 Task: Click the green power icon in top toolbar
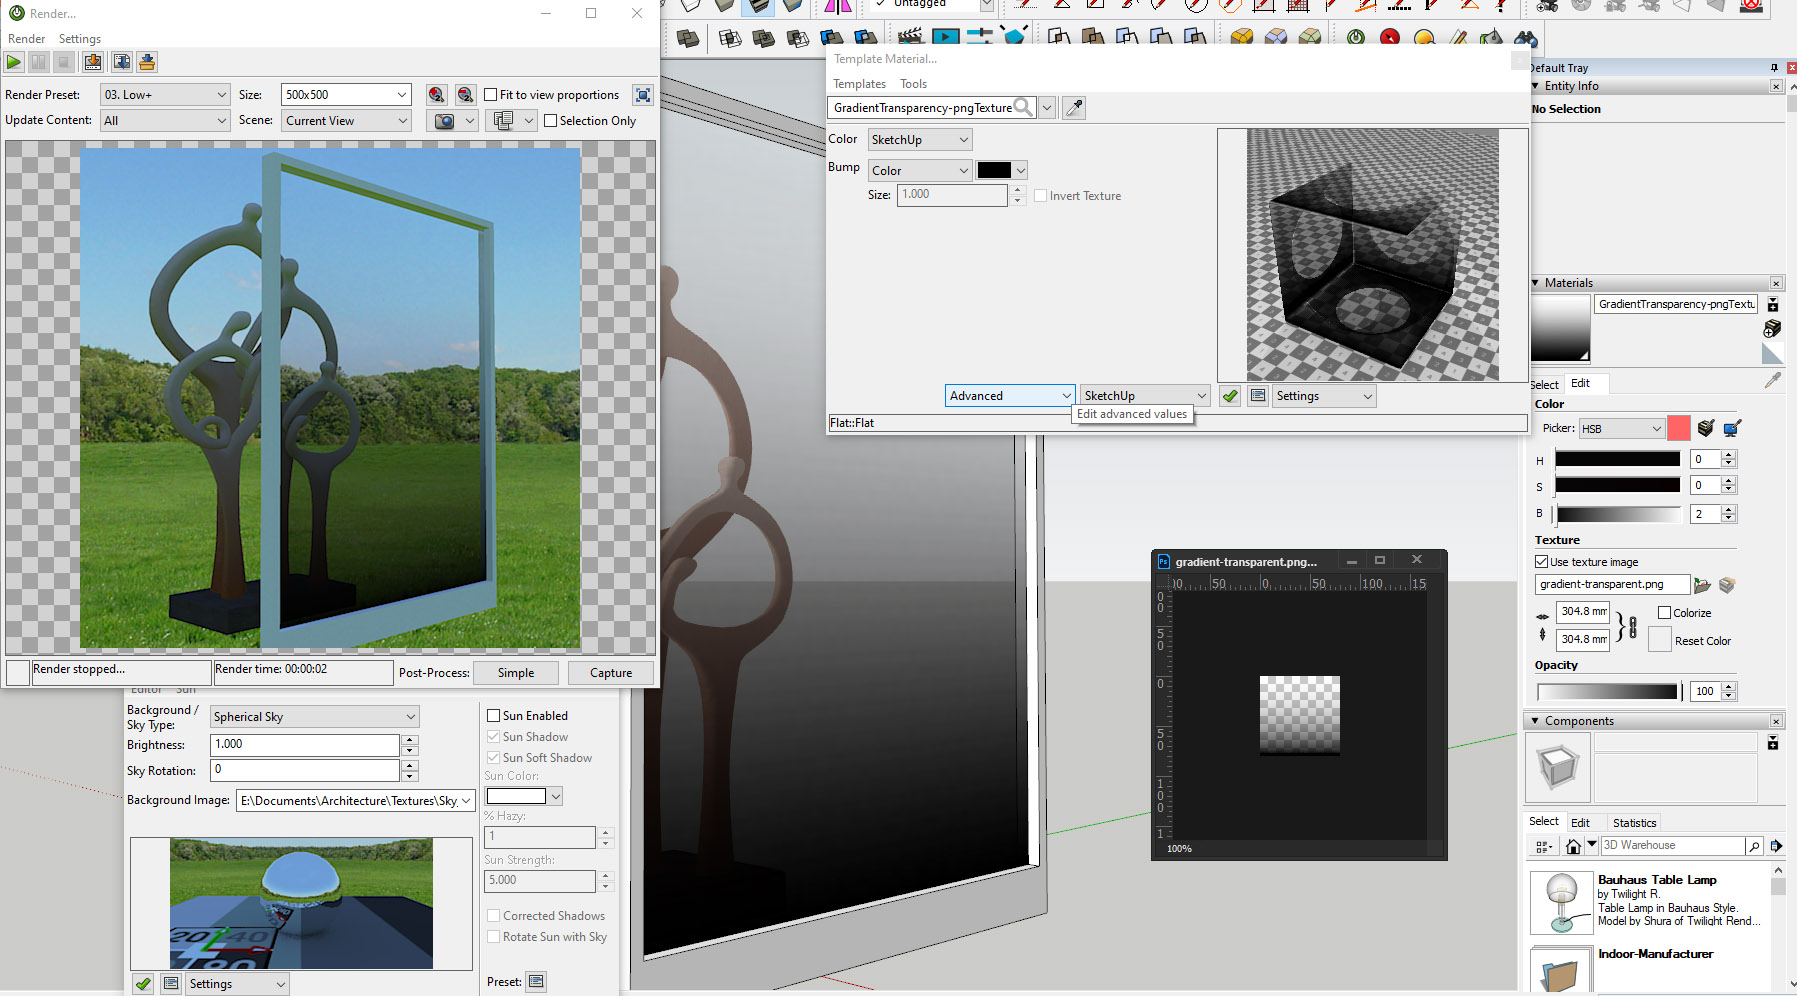click(x=1356, y=38)
